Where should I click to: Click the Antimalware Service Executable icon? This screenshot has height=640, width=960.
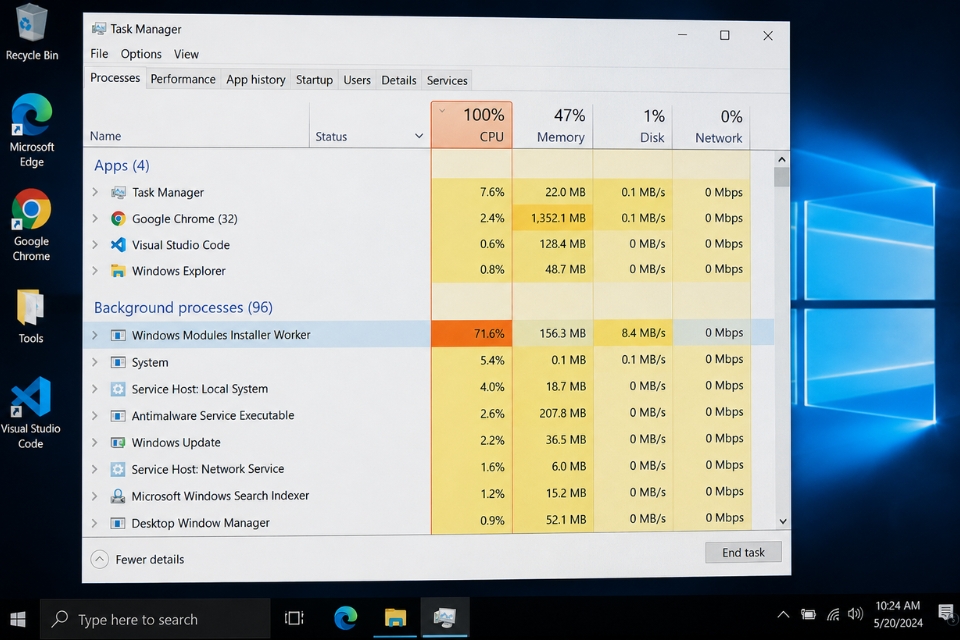118,416
